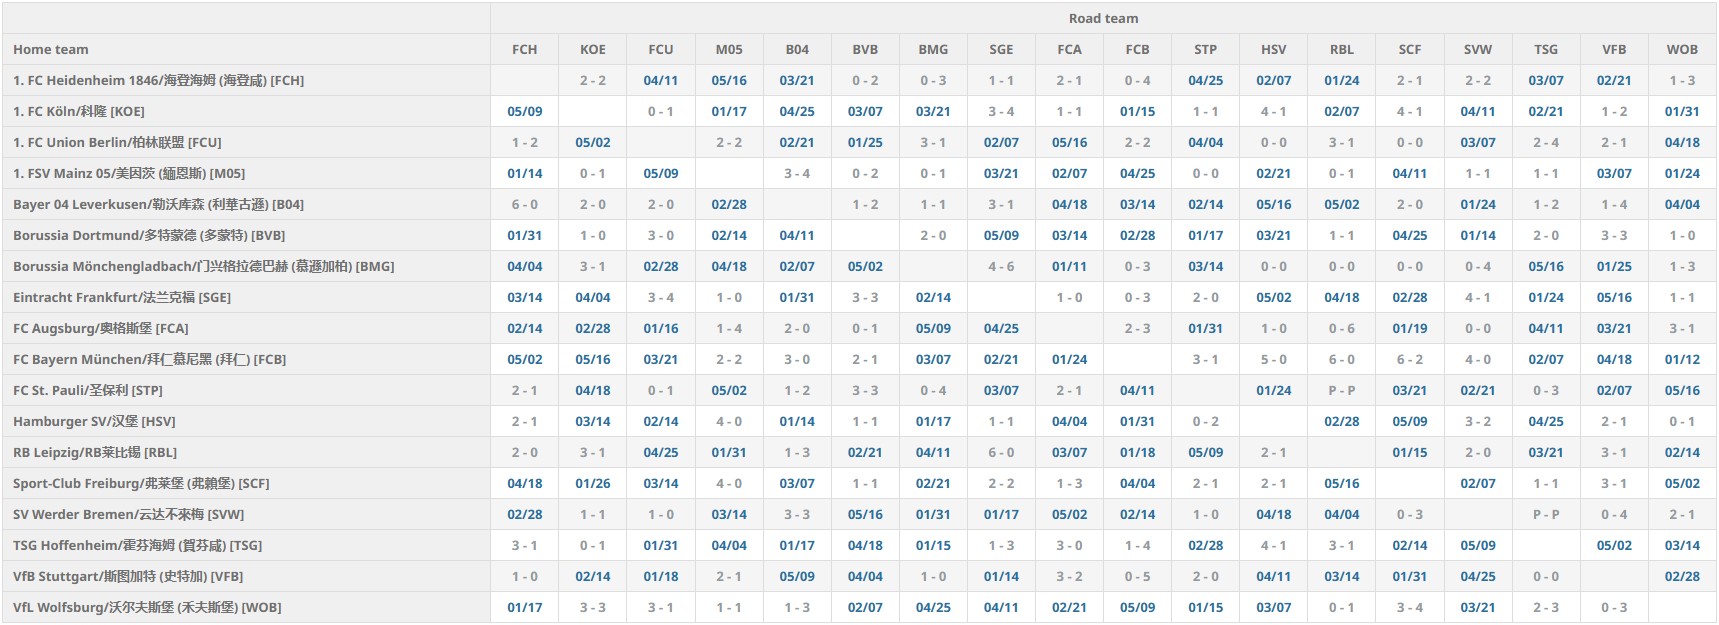This screenshot has height=625, width=1719.
Task: Open Stuttgart home match against WOB on 02/28
Action: [1681, 576]
